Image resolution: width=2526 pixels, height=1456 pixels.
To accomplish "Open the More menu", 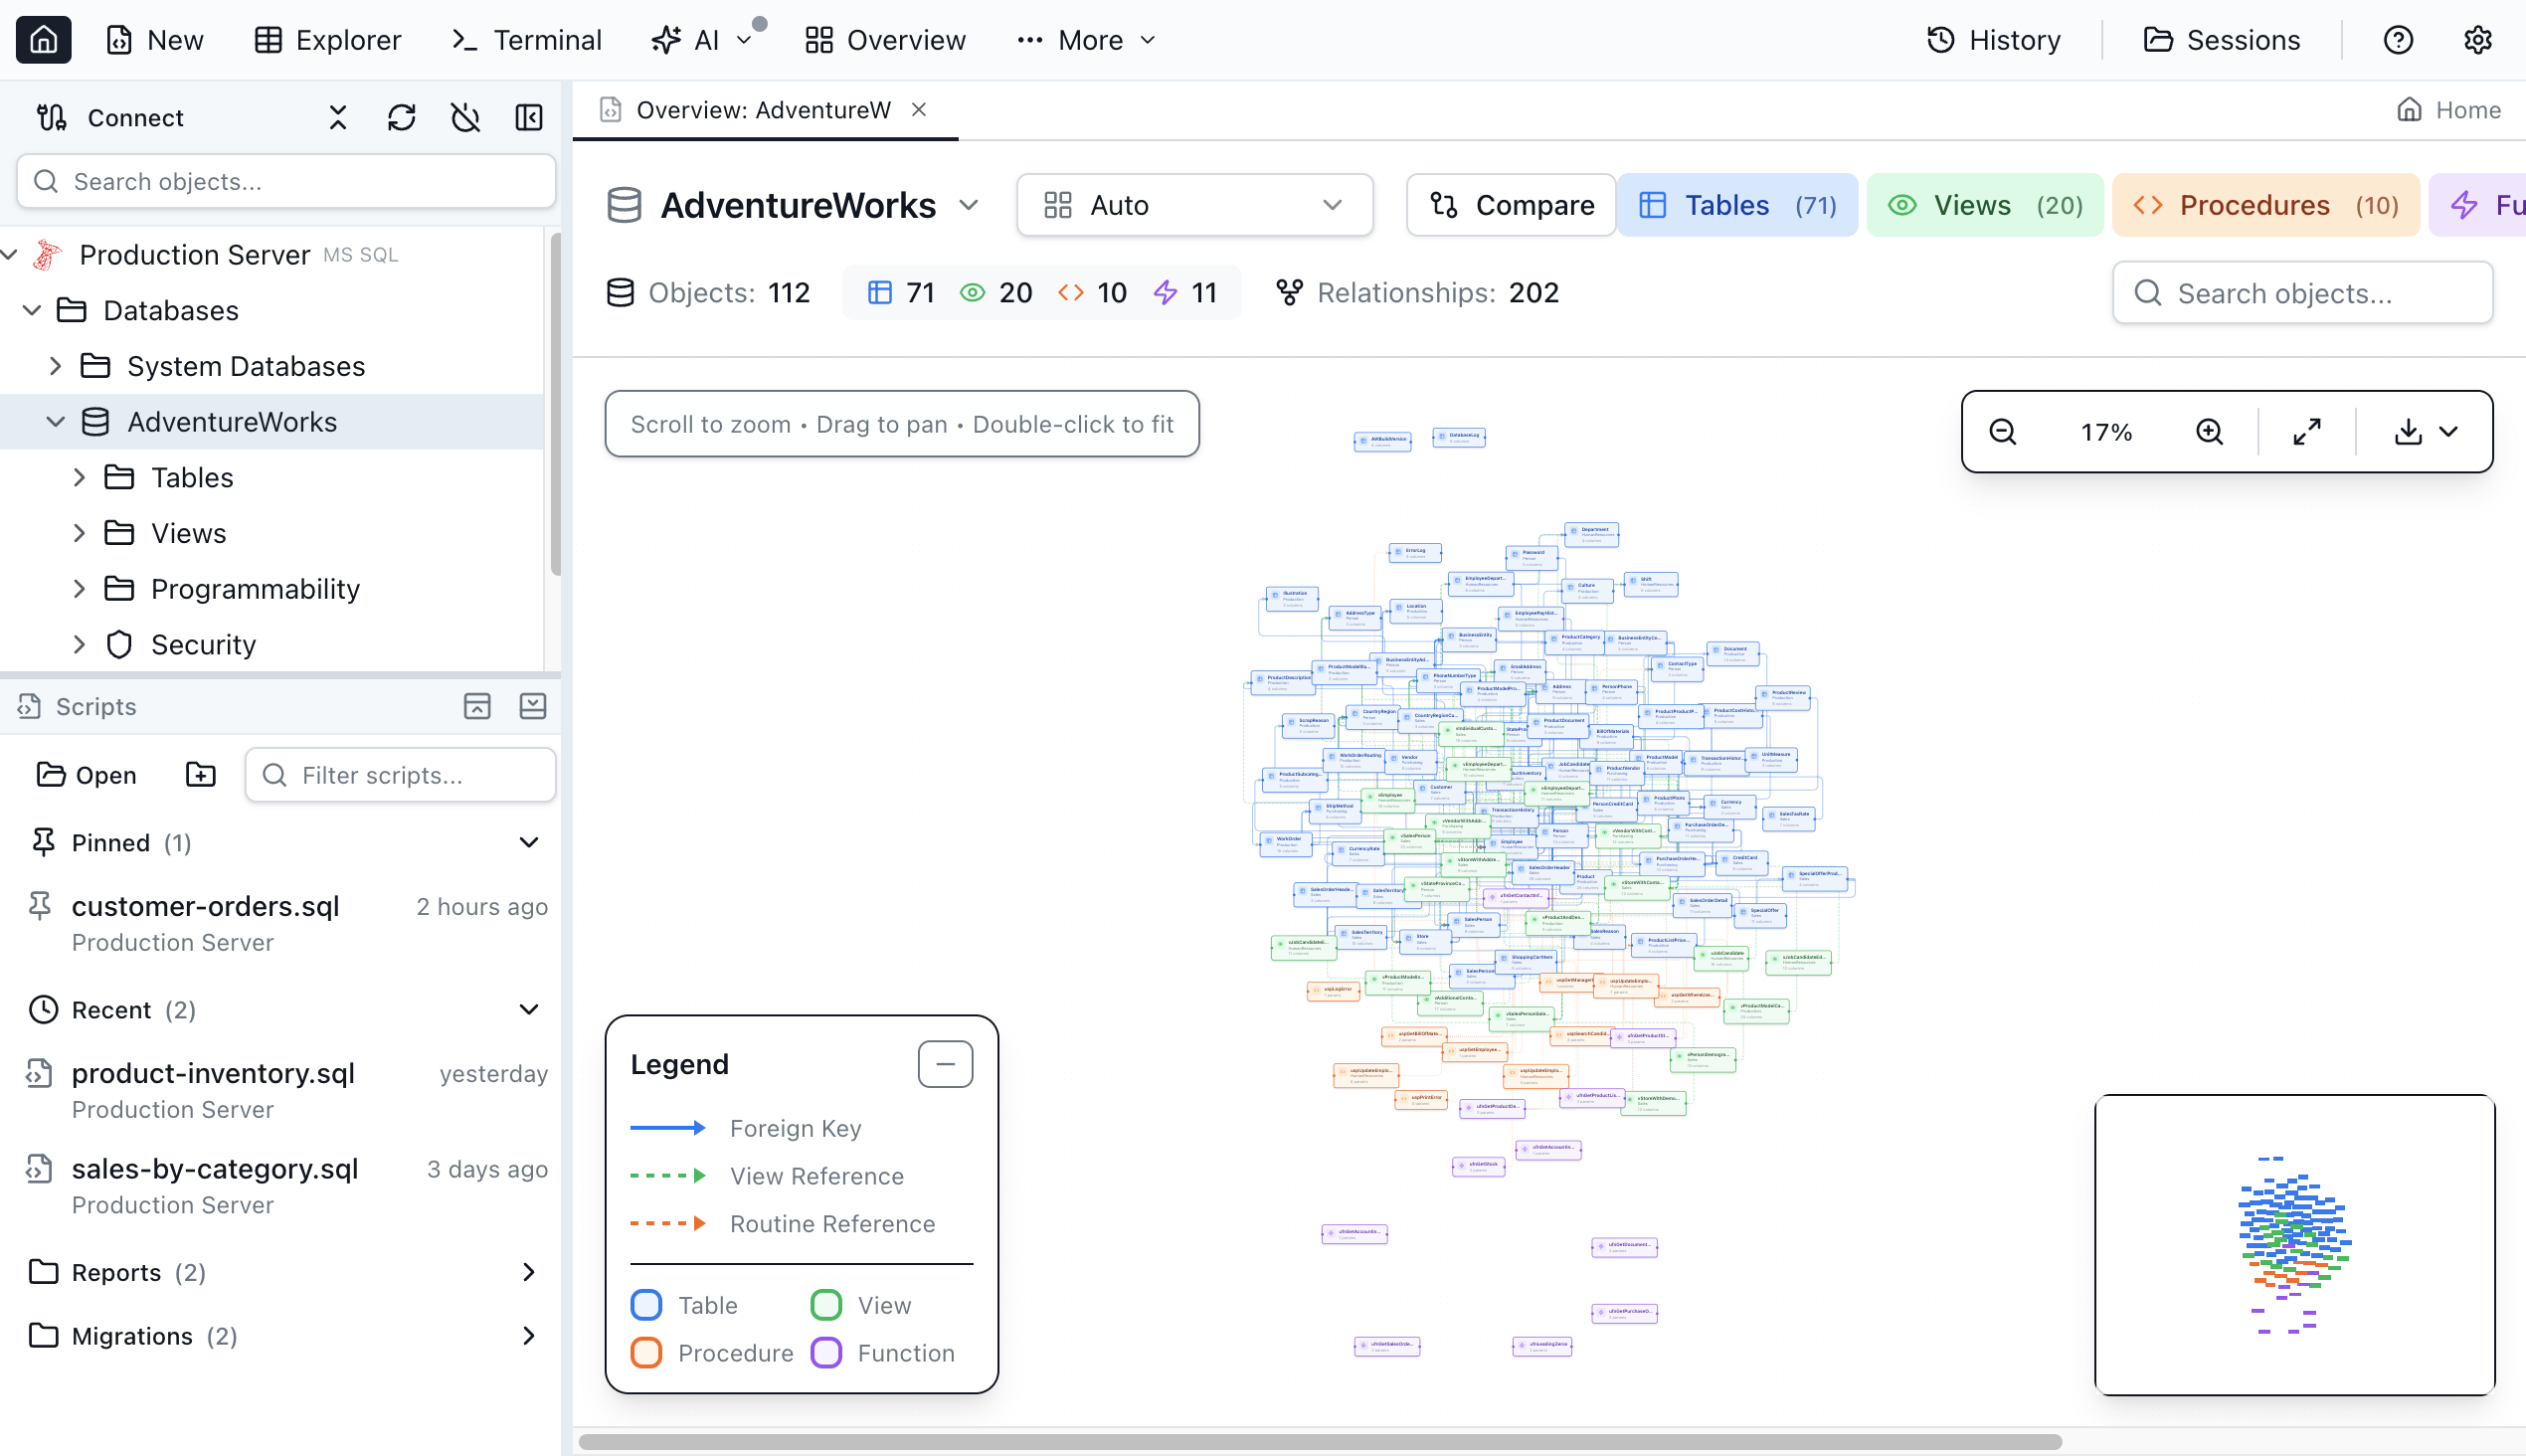I will tap(1085, 40).
